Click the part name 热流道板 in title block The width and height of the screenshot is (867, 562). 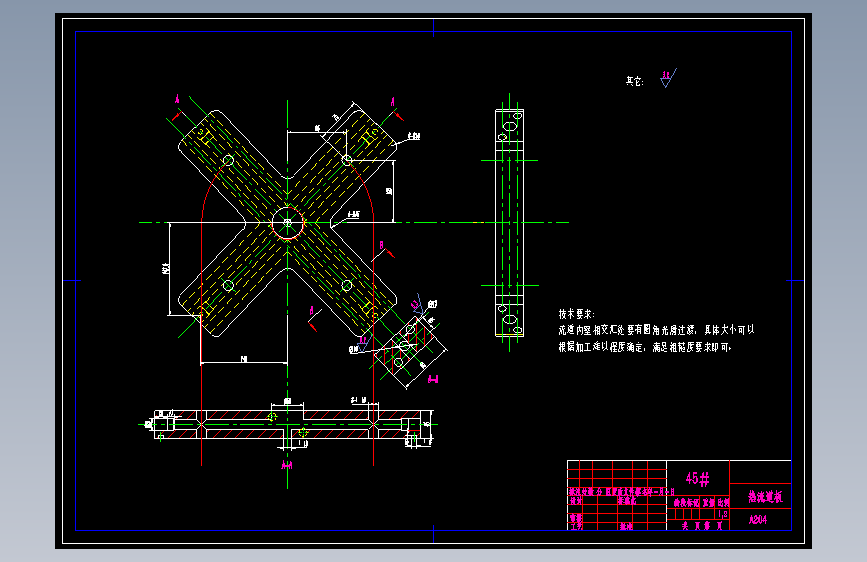coord(766,497)
